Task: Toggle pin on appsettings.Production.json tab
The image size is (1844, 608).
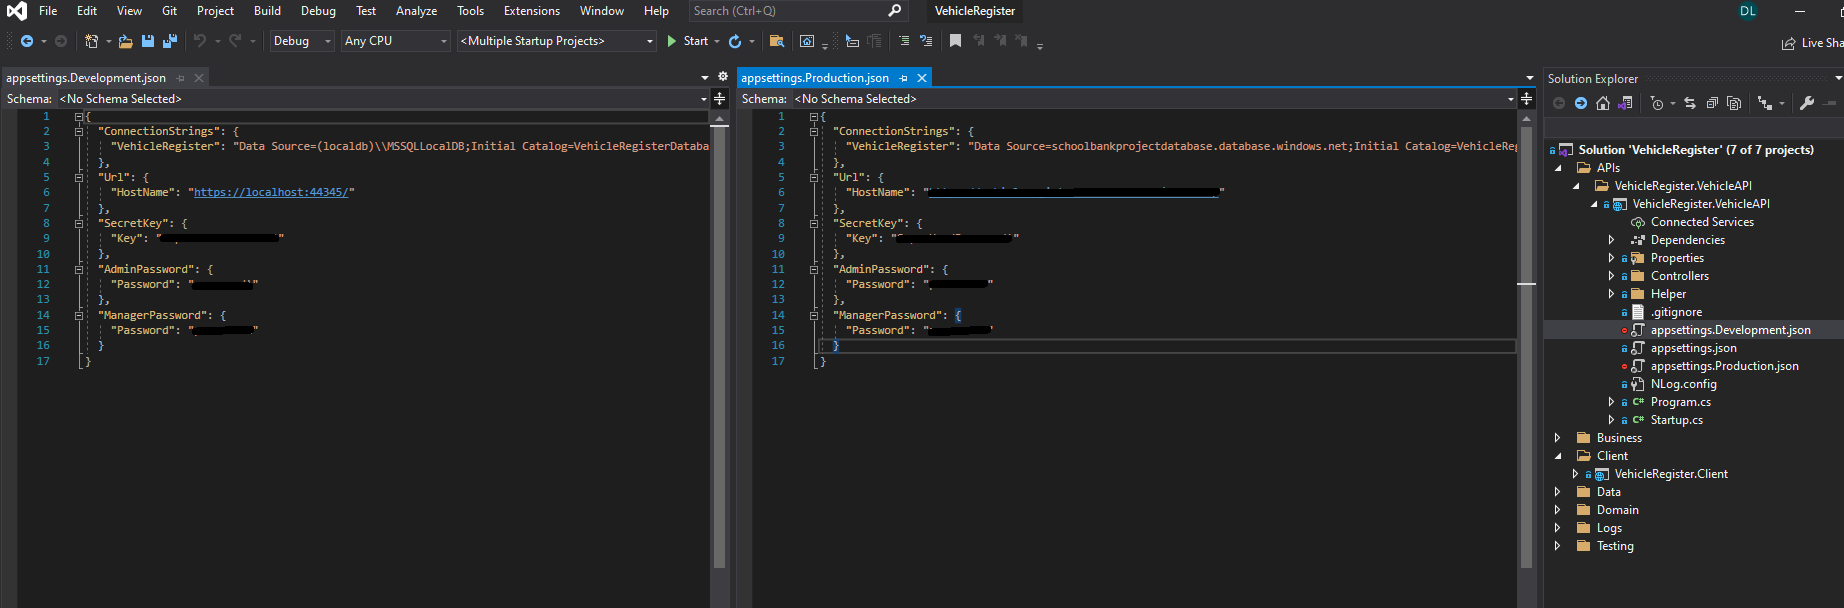Action: point(904,78)
